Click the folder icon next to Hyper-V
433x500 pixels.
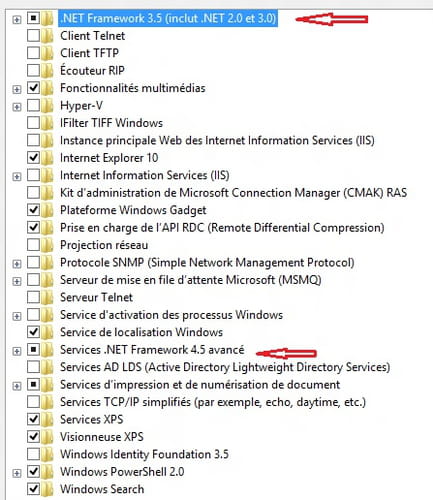click(x=48, y=106)
